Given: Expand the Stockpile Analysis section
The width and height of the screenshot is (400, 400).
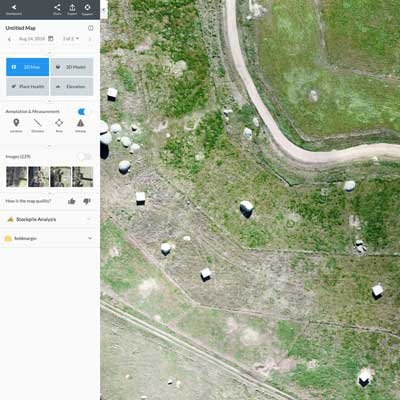Looking at the screenshot, I should [49, 219].
